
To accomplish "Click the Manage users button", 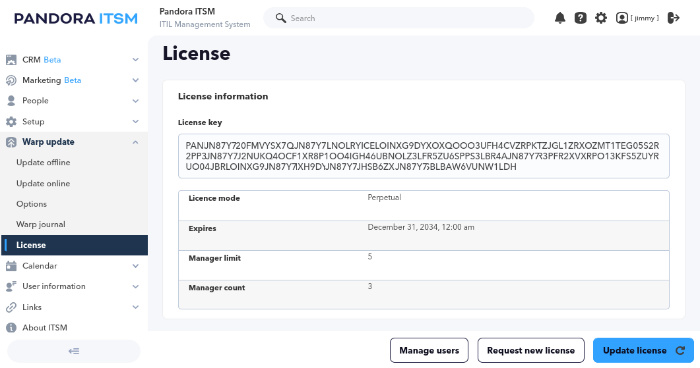I will click(x=429, y=351).
